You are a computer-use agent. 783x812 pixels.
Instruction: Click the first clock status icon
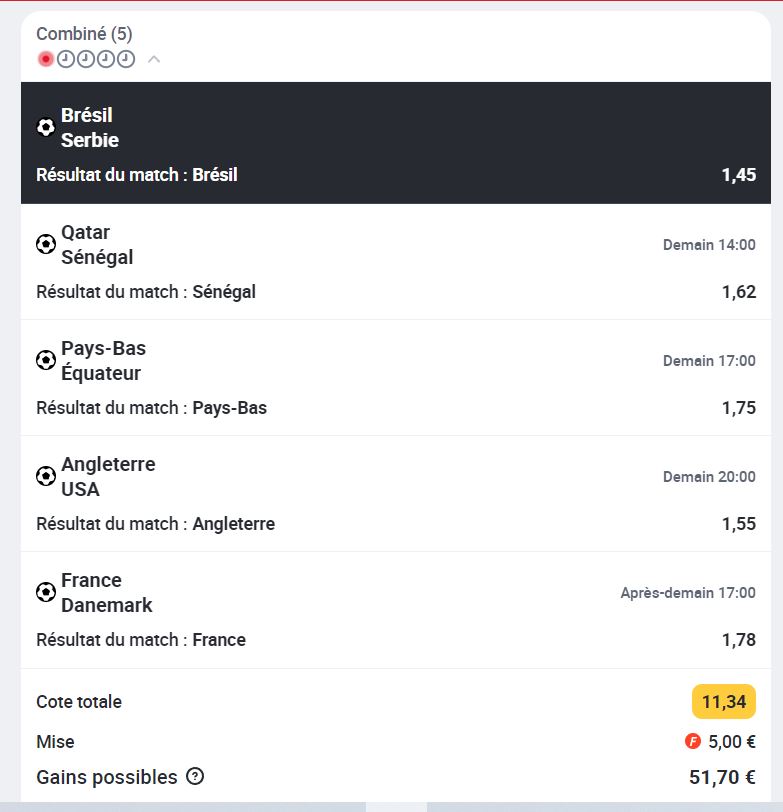[x=66, y=59]
